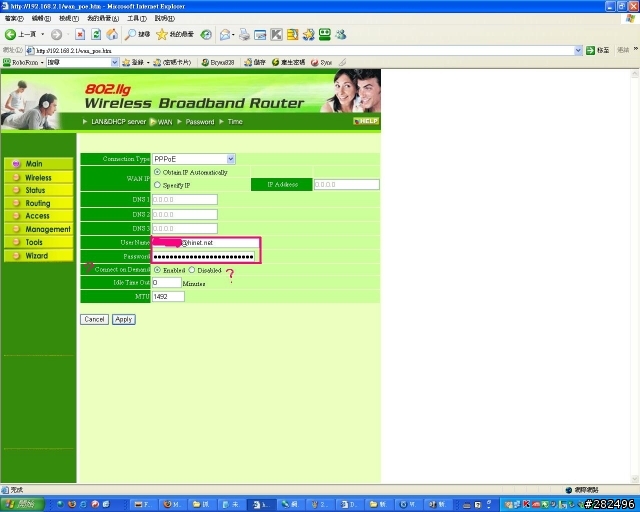Viewport: 640px width, 512px height.
Task: Open the Mail icon dropdown arrow
Action: coord(233,35)
